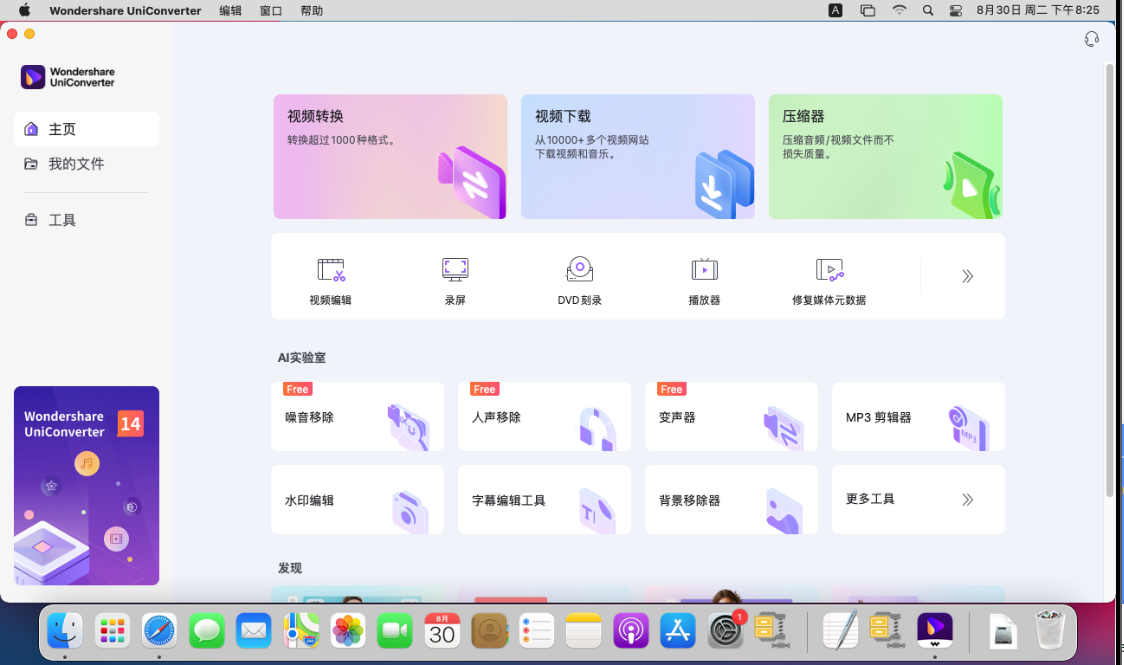The image size is (1124, 665).
Task: Open Notes from the Dock
Action: (x=584, y=631)
